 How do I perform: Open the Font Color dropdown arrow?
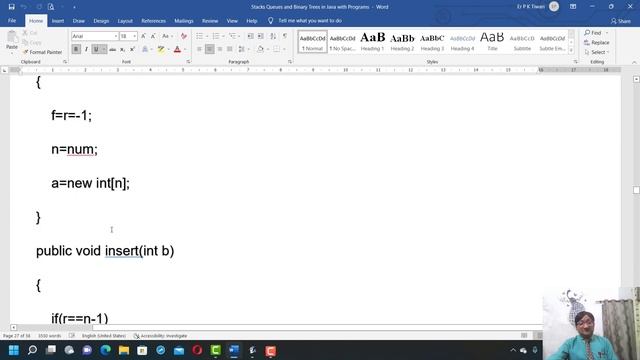coord(185,49)
